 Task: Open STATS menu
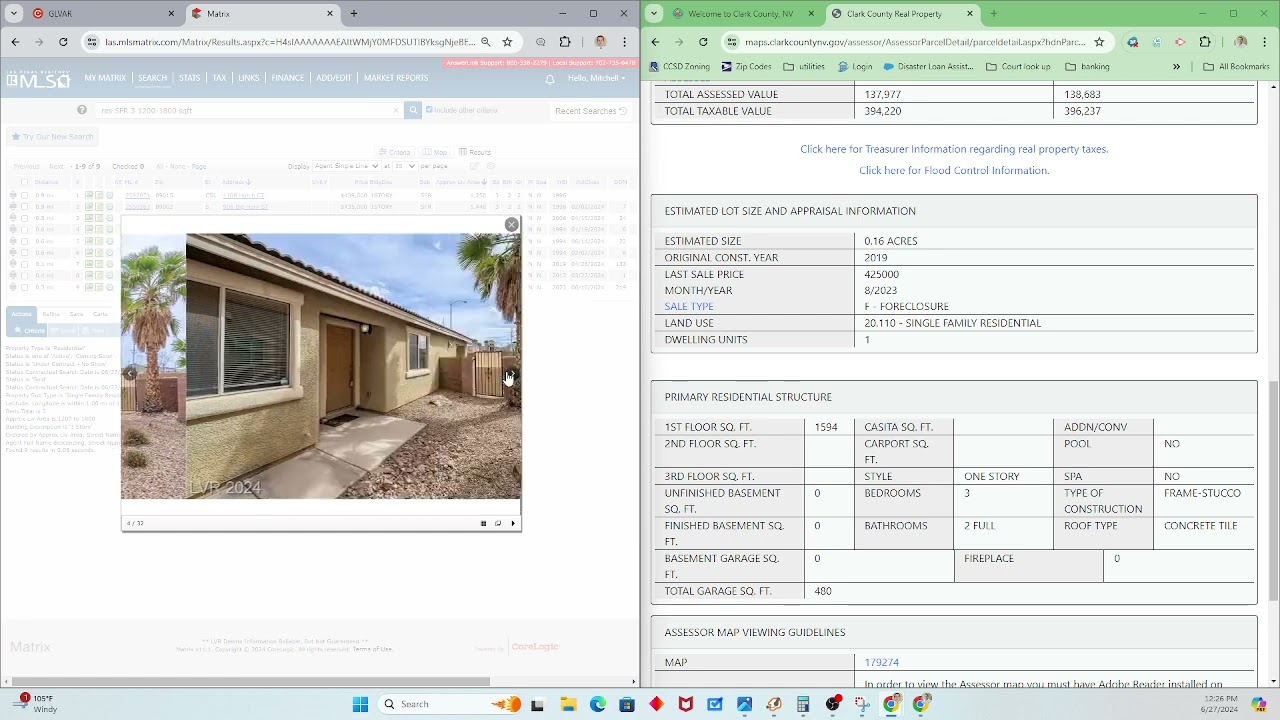coord(189,78)
